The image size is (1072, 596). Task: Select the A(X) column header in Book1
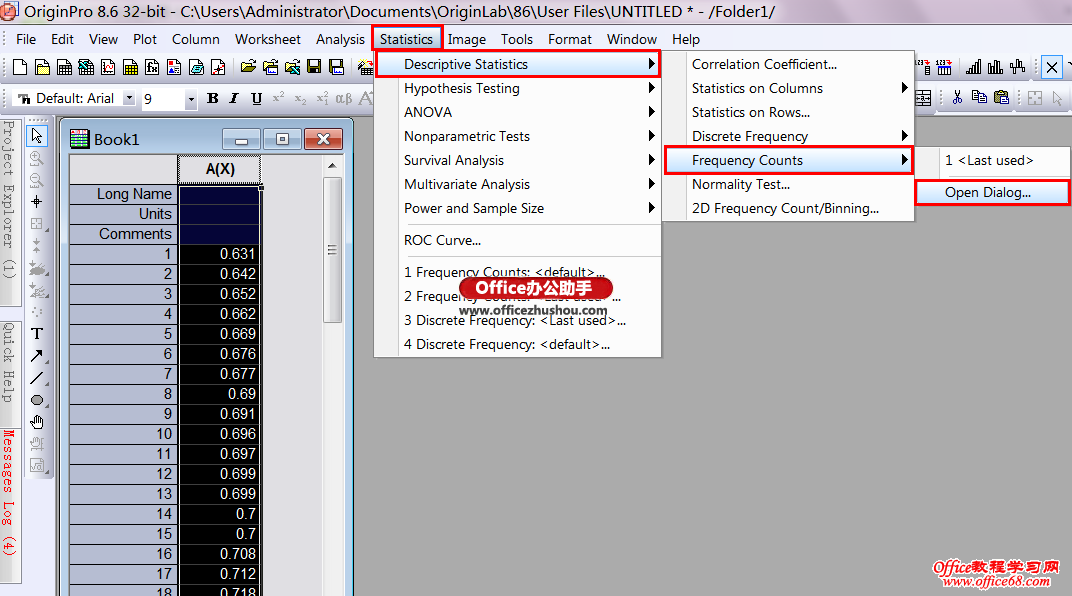(x=219, y=169)
